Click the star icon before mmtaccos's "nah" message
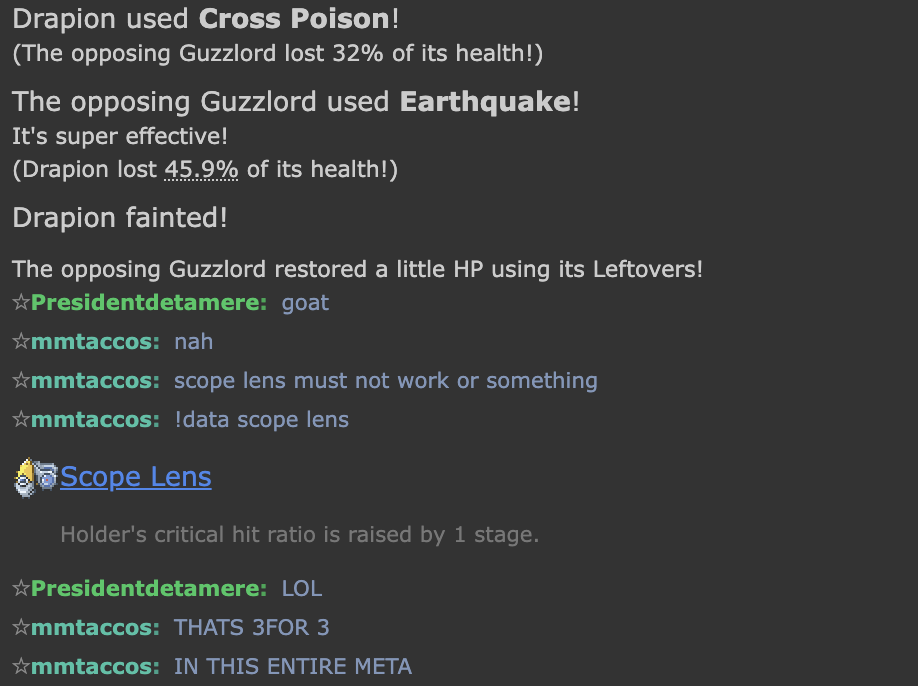 click(21, 342)
